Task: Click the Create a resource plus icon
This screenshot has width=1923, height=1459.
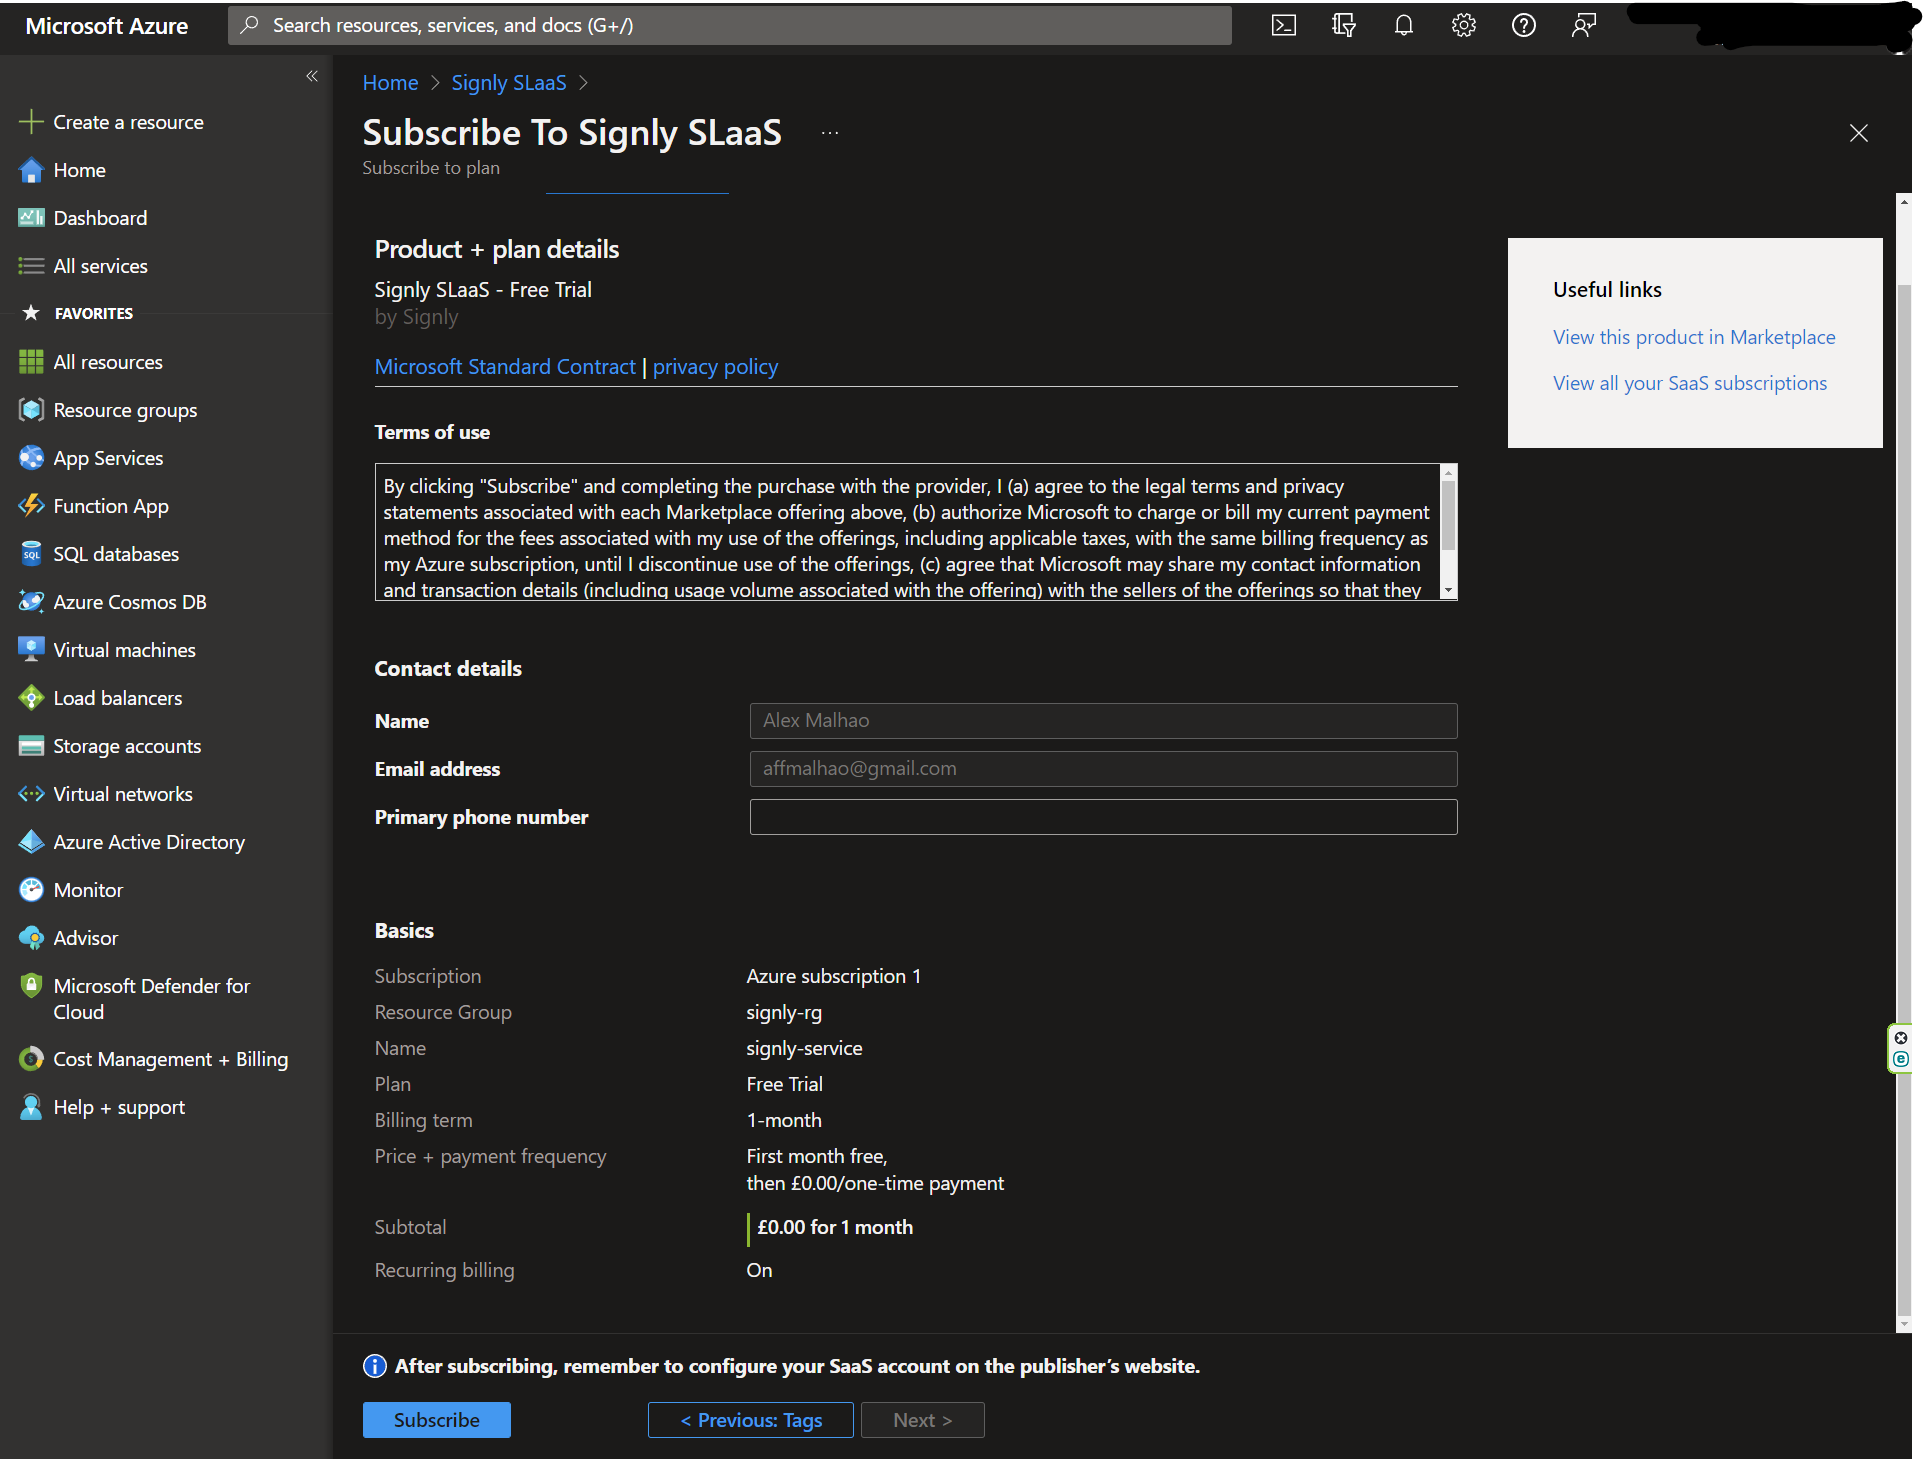Action: point(31,122)
